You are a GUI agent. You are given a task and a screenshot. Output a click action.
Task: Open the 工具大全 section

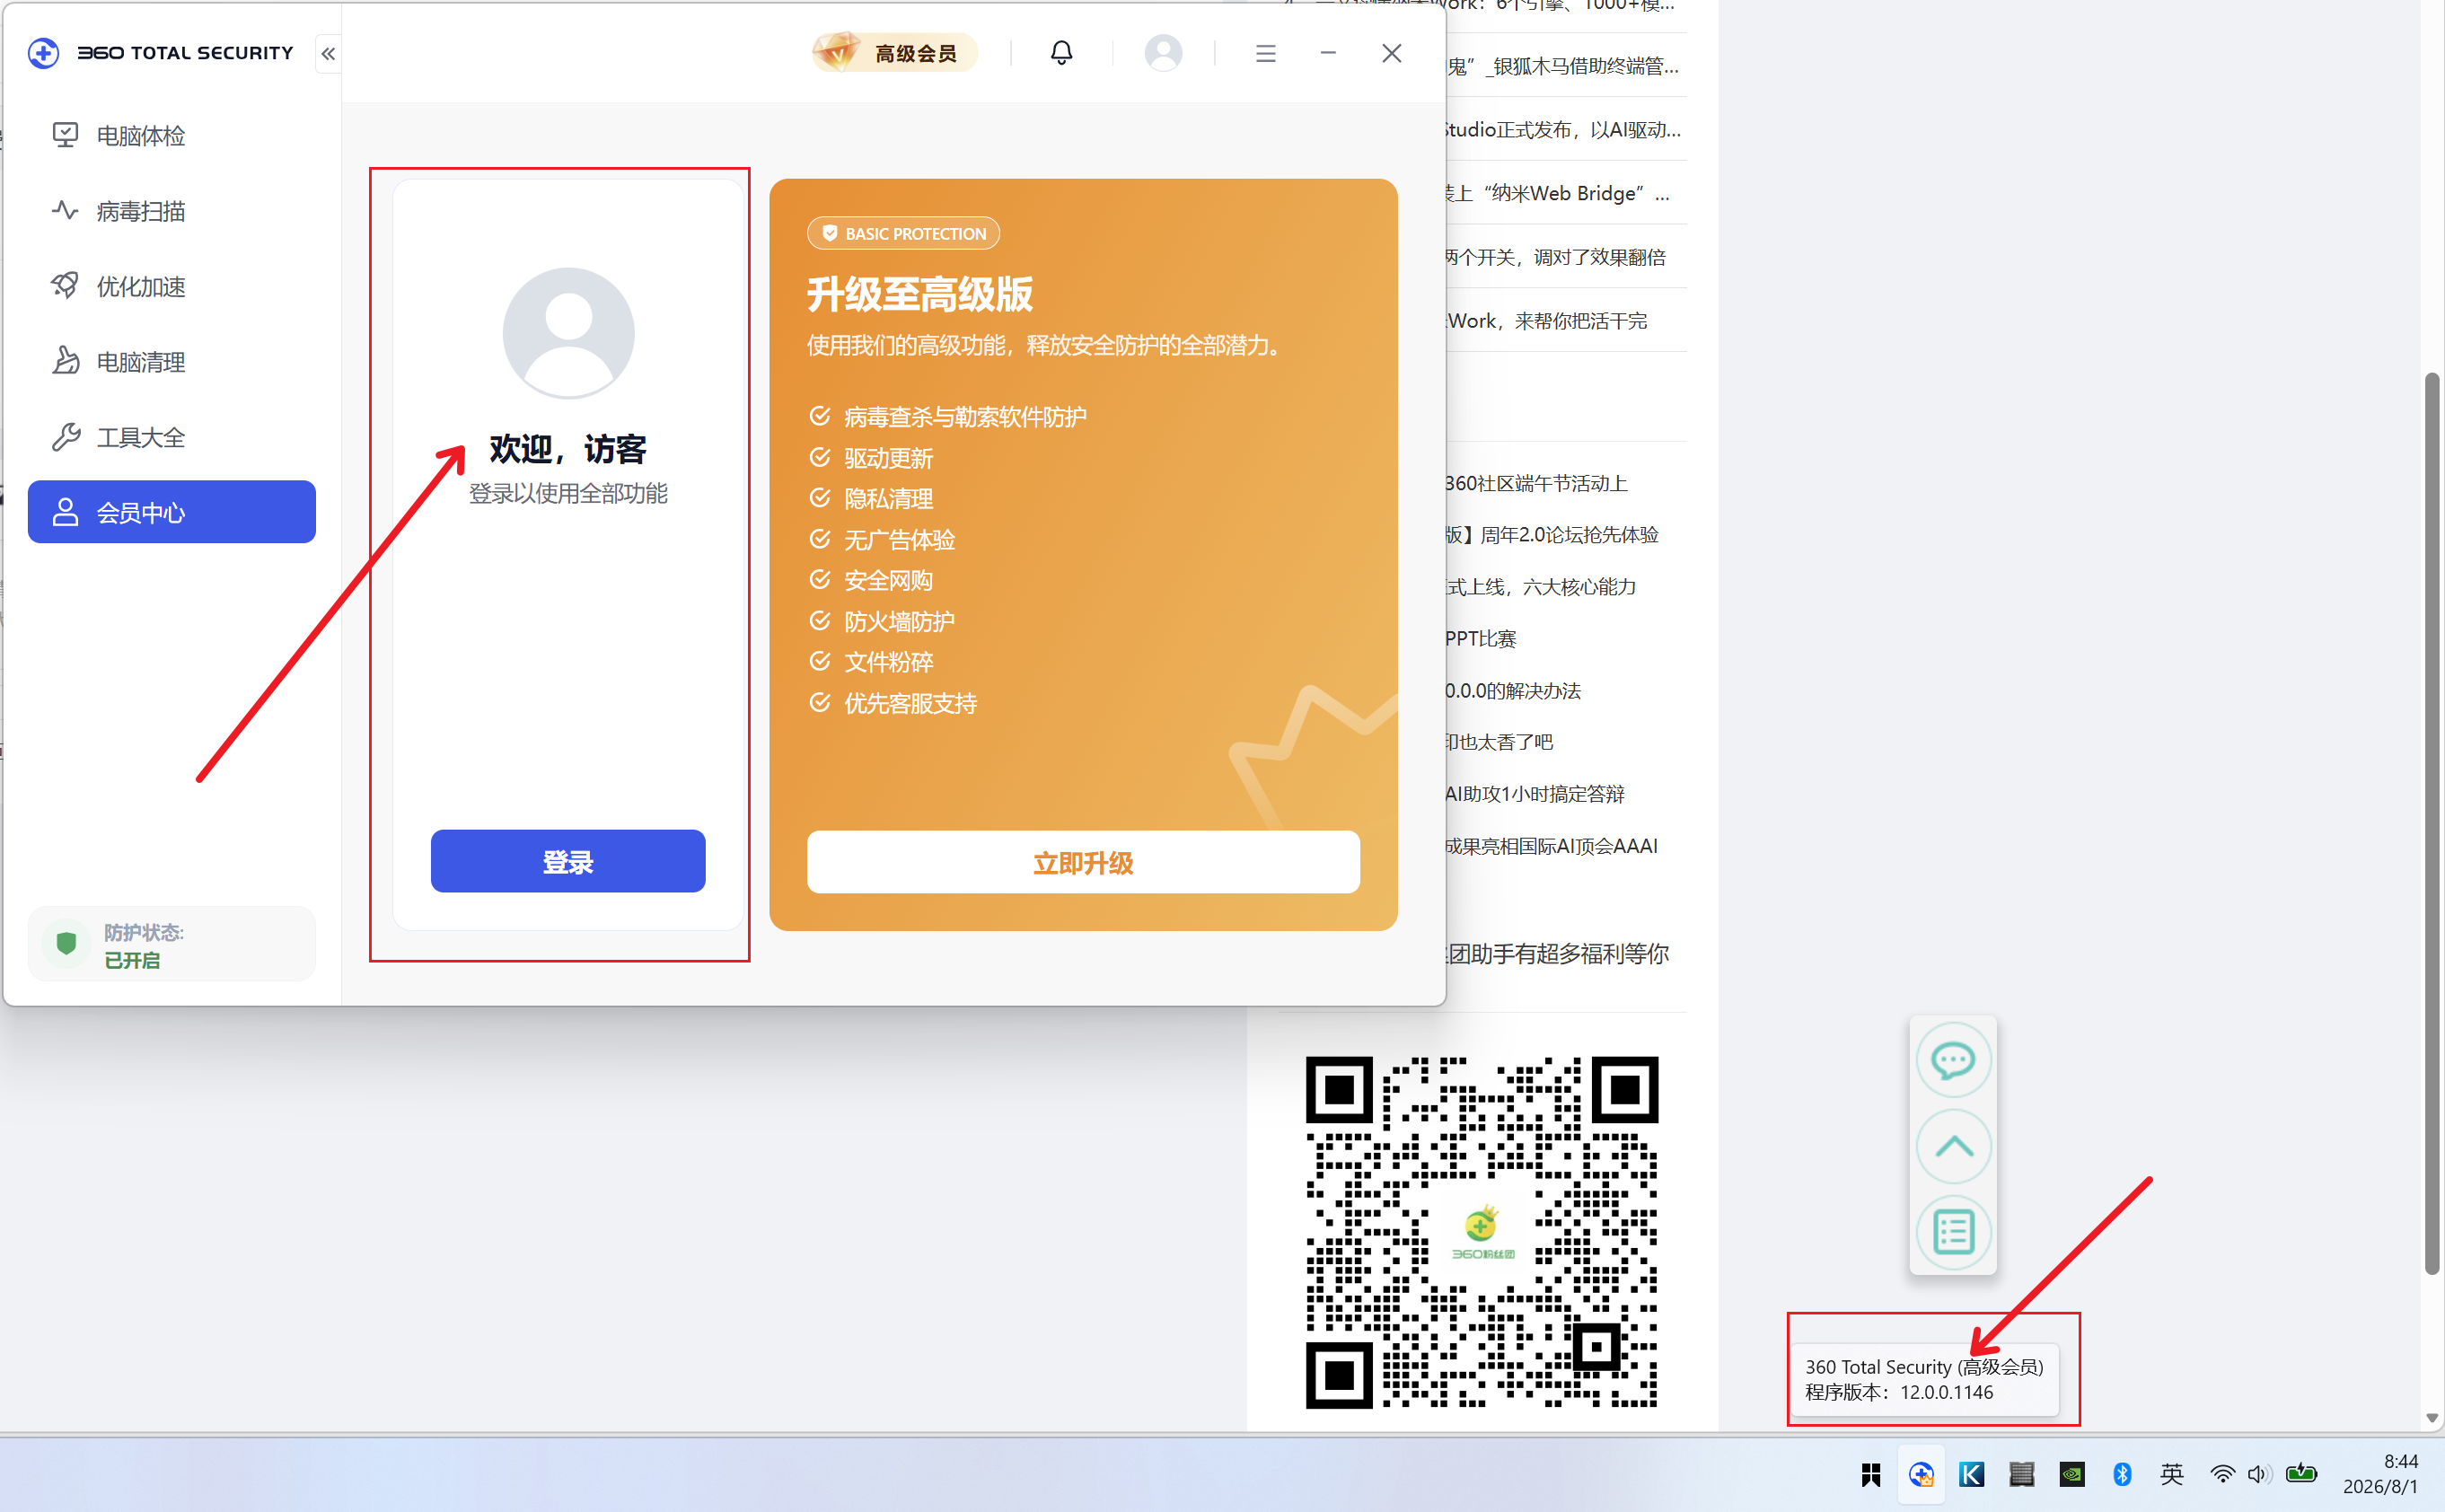[x=172, y=437]
